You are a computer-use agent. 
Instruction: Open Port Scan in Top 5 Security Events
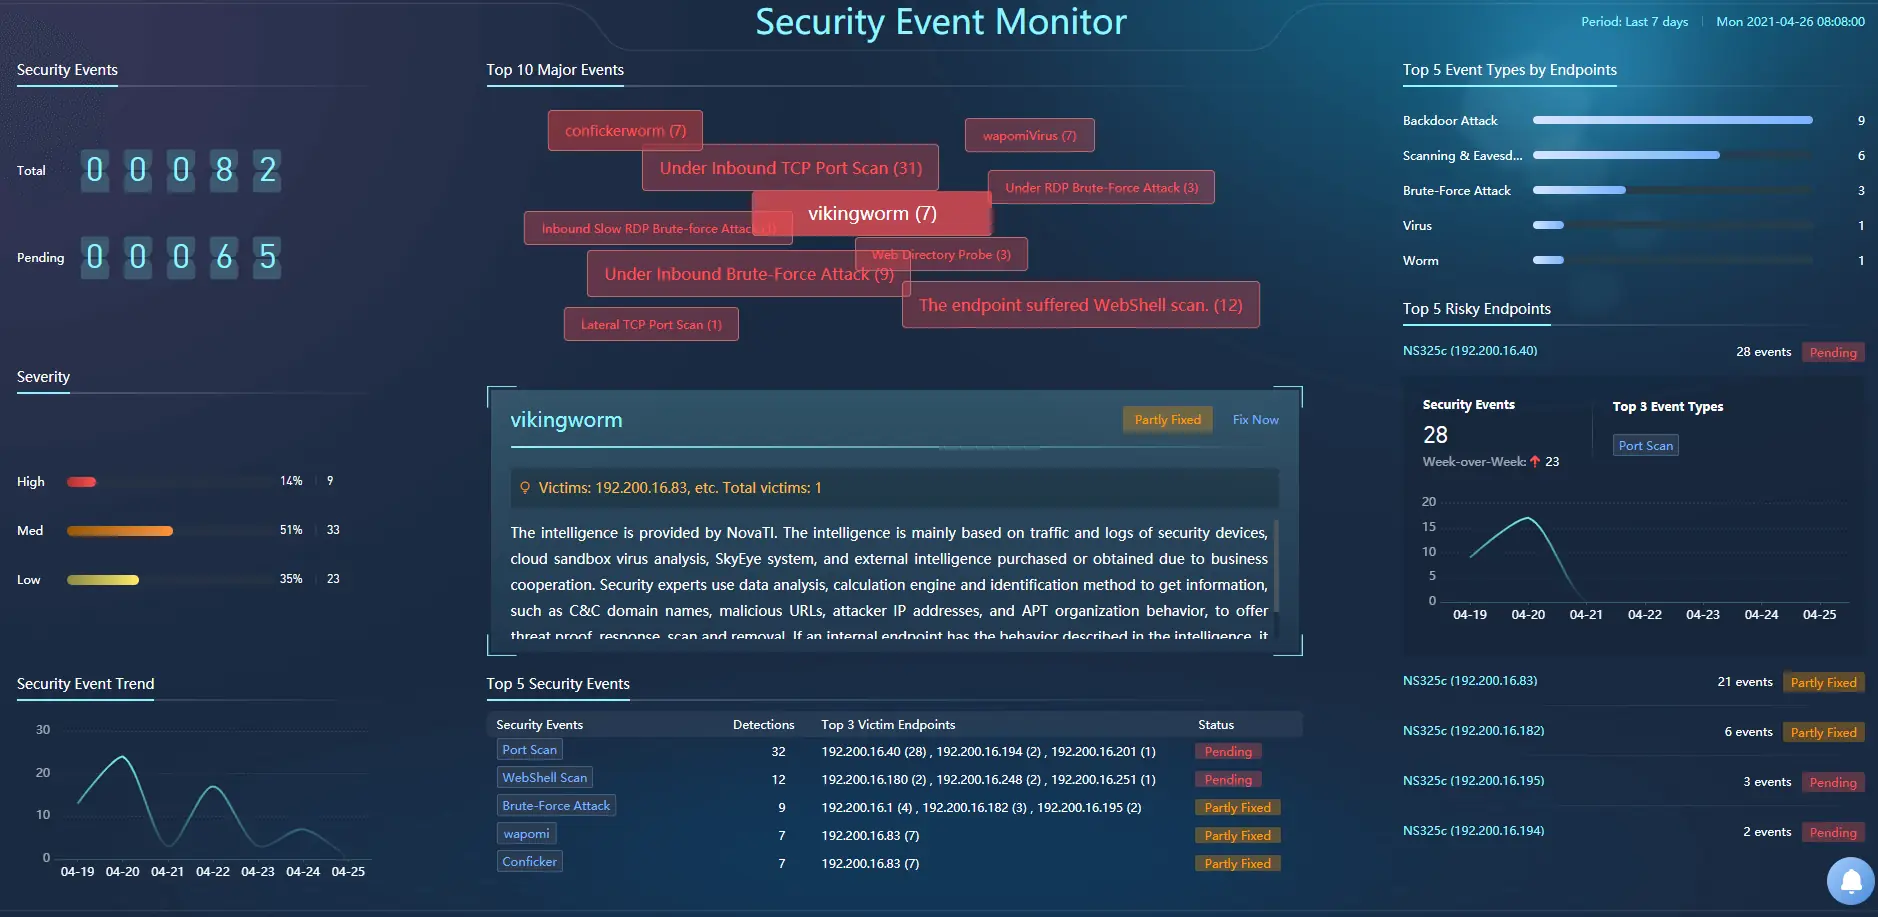click(529, 750)
